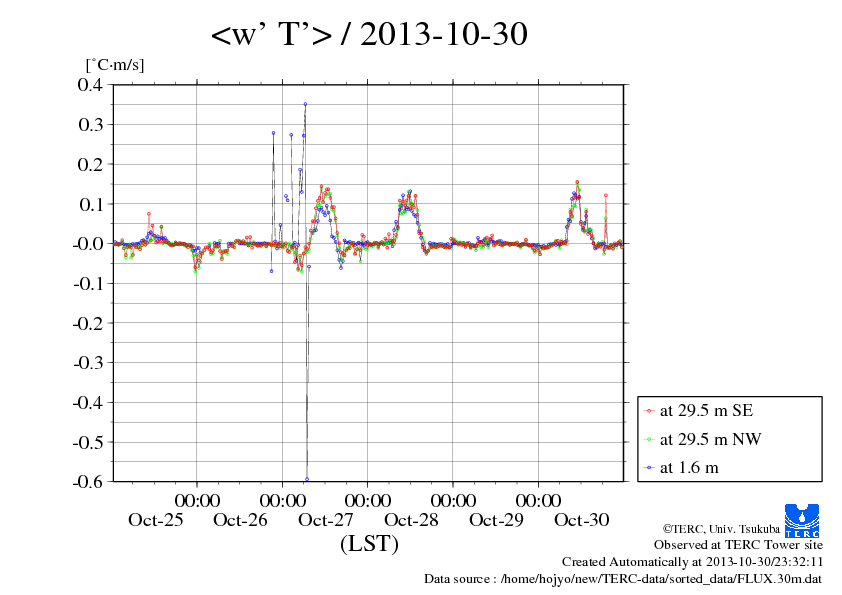Click the y-axis label -0.3

coord(88,362)
